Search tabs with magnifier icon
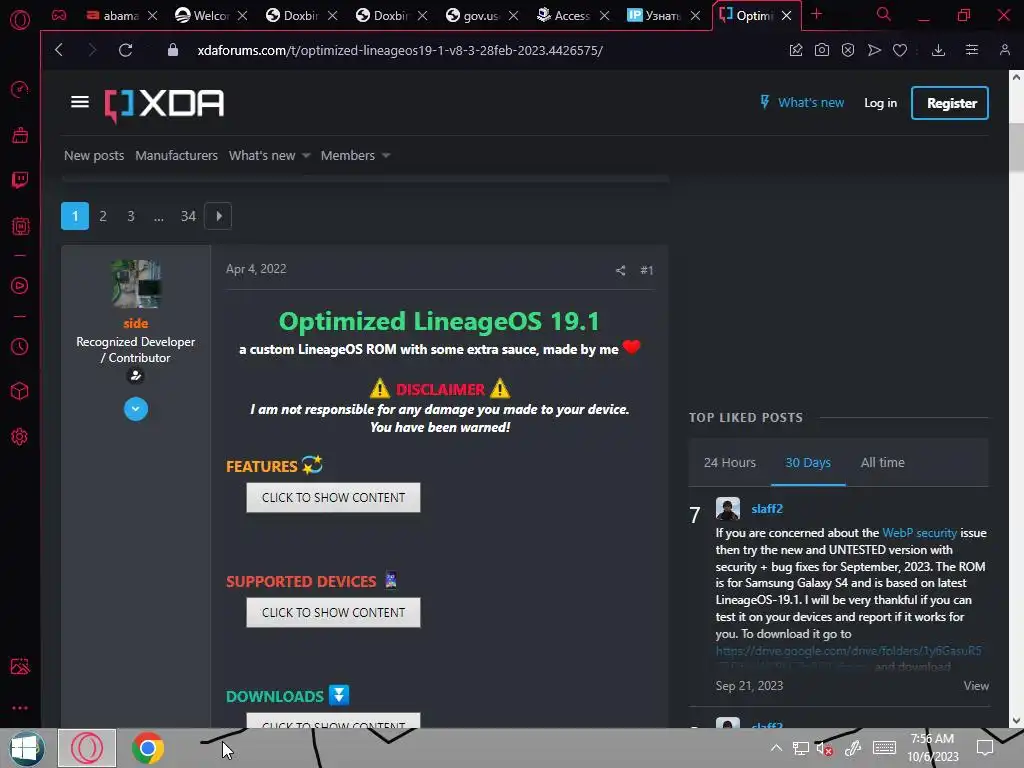The height and width of the screenshot is (768, 1024). coord(884,14)
